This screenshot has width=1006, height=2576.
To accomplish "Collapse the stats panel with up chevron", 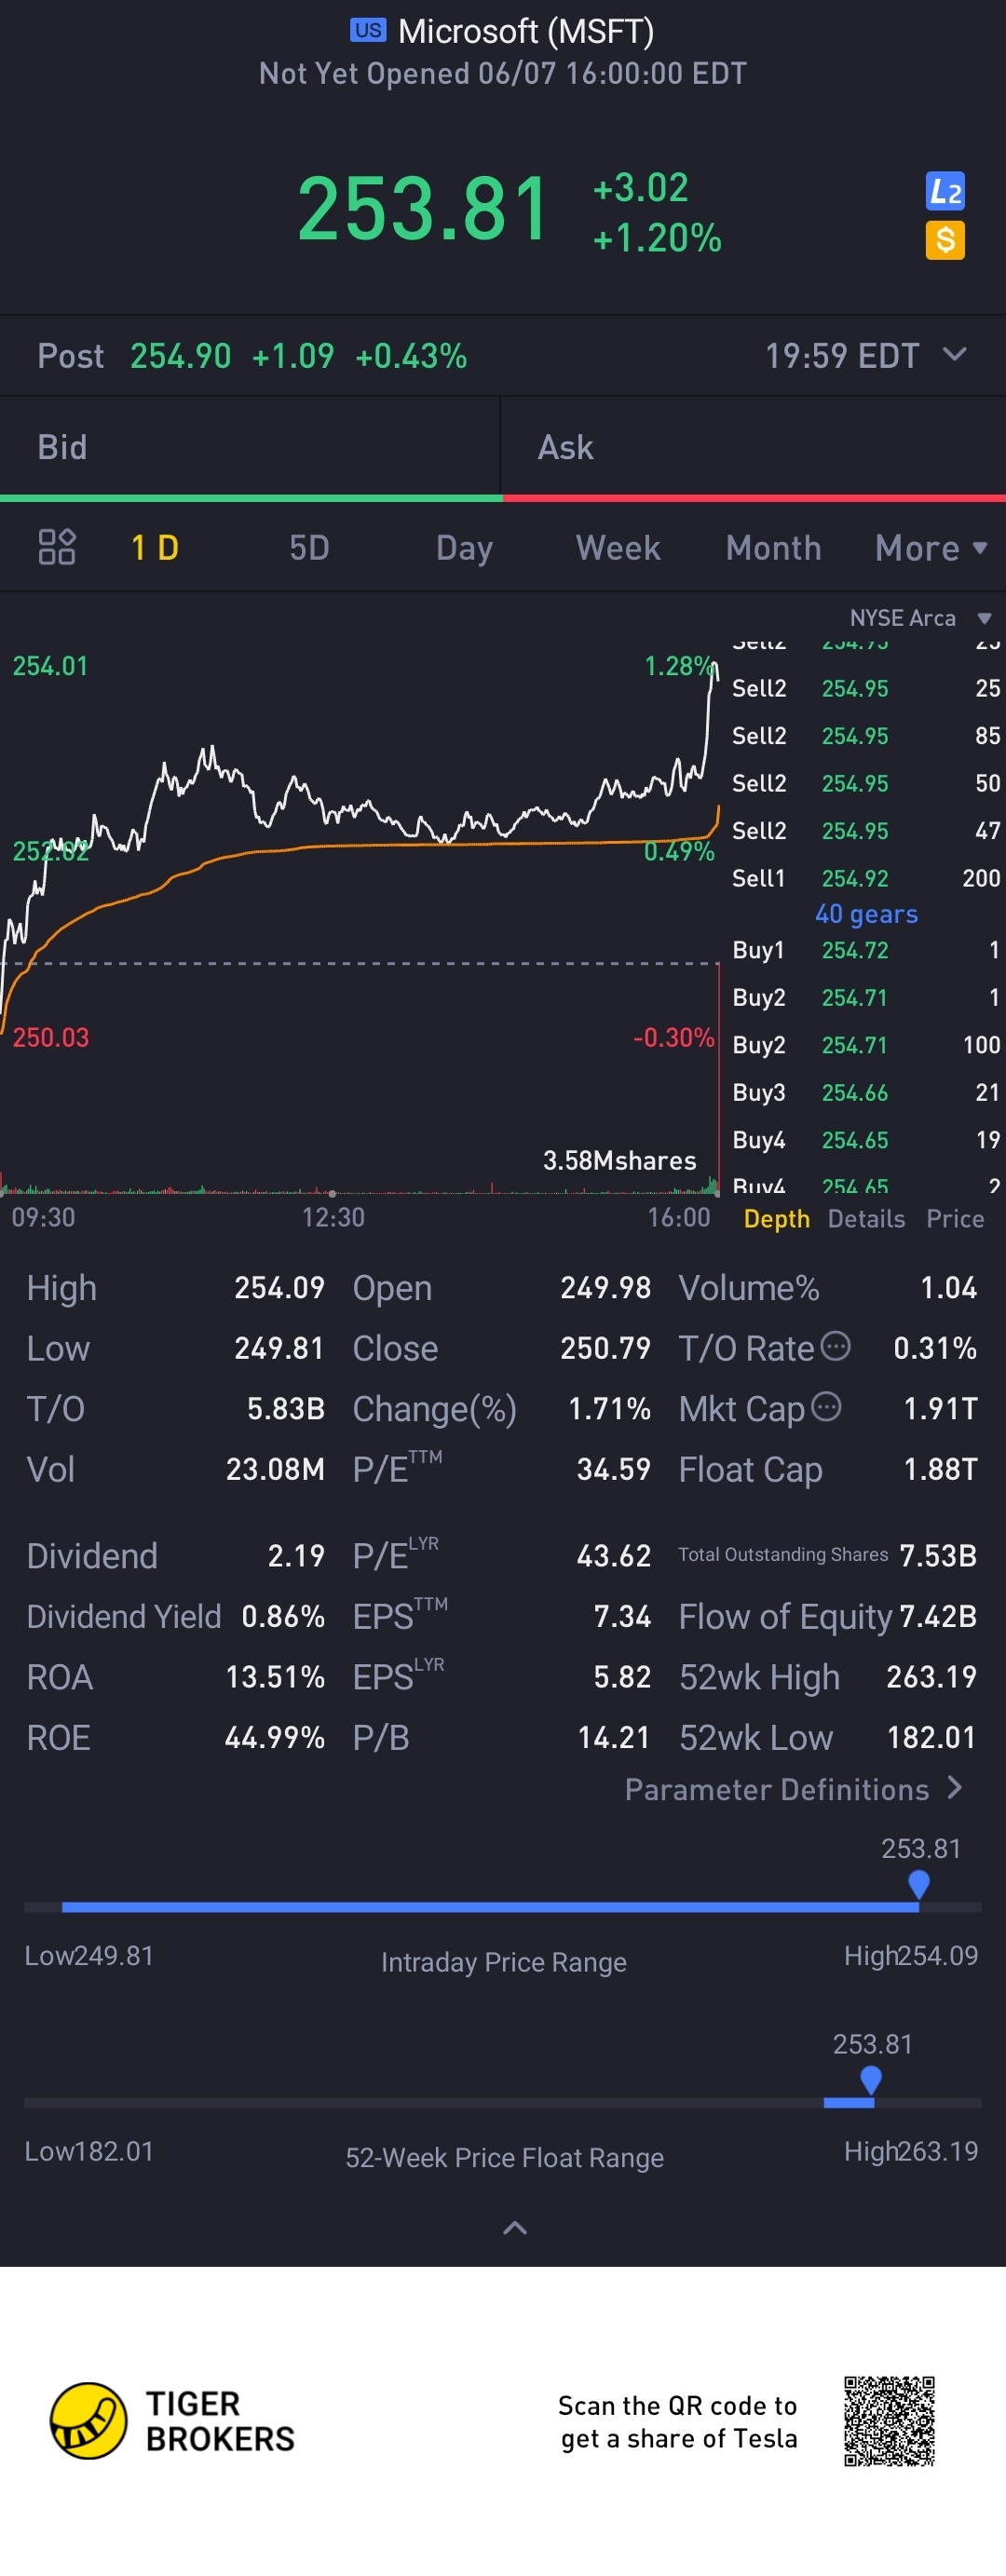I will click(514, 2227).
